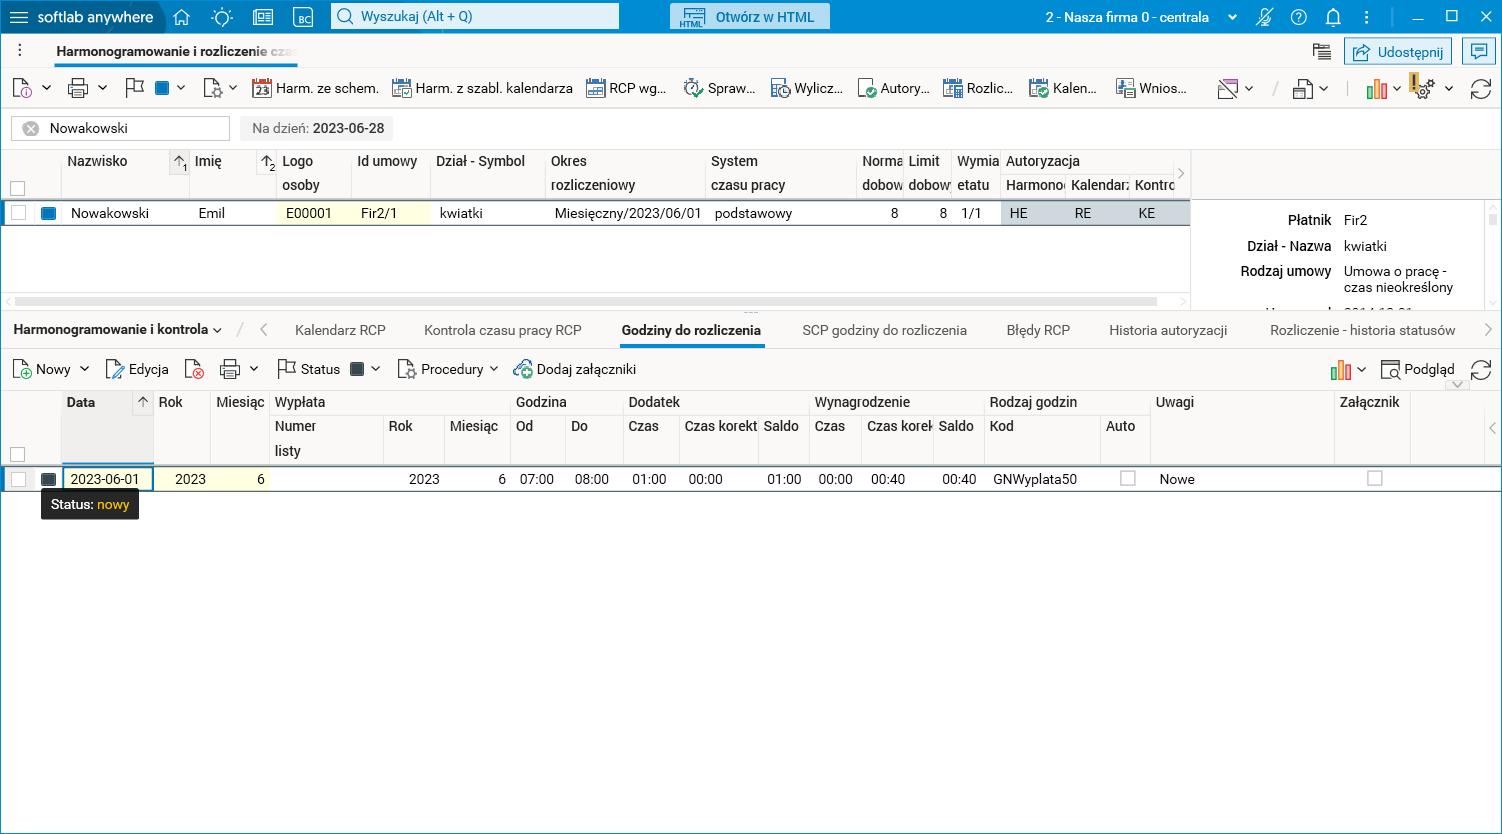Click the Harm. ze schem. button
Image resolution: width=1502 pixels, height=834 pixels.
(315, 88)
